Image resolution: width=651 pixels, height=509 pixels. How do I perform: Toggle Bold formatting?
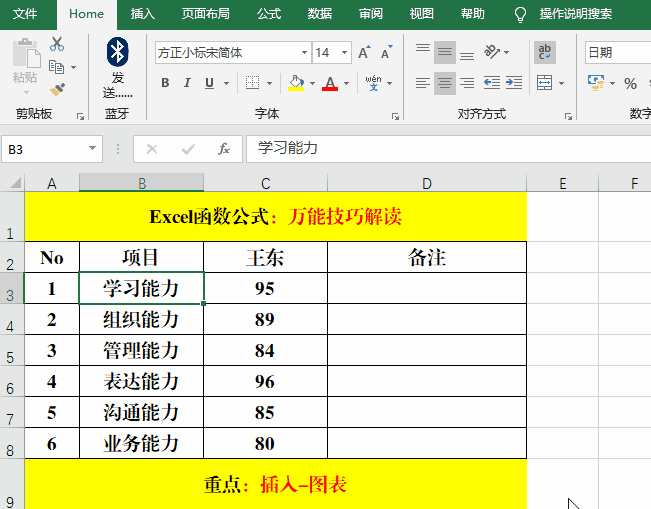[x=165, y=83]
